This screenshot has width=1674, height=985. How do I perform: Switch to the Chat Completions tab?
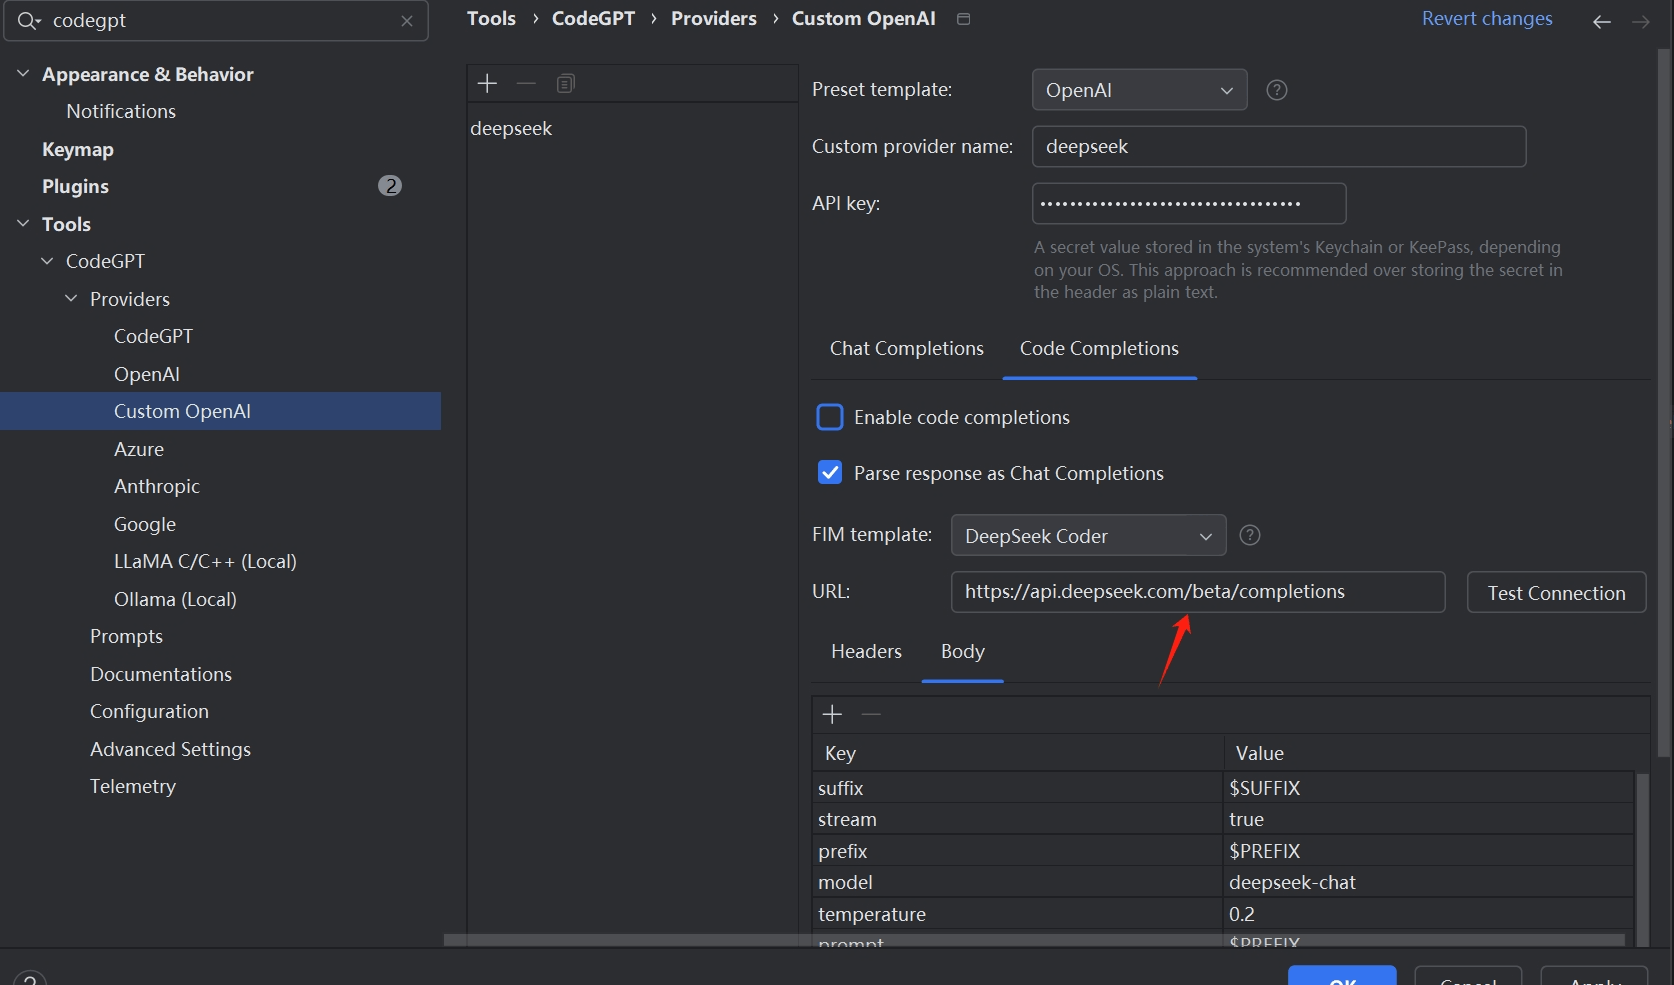[x=907, y=348]
